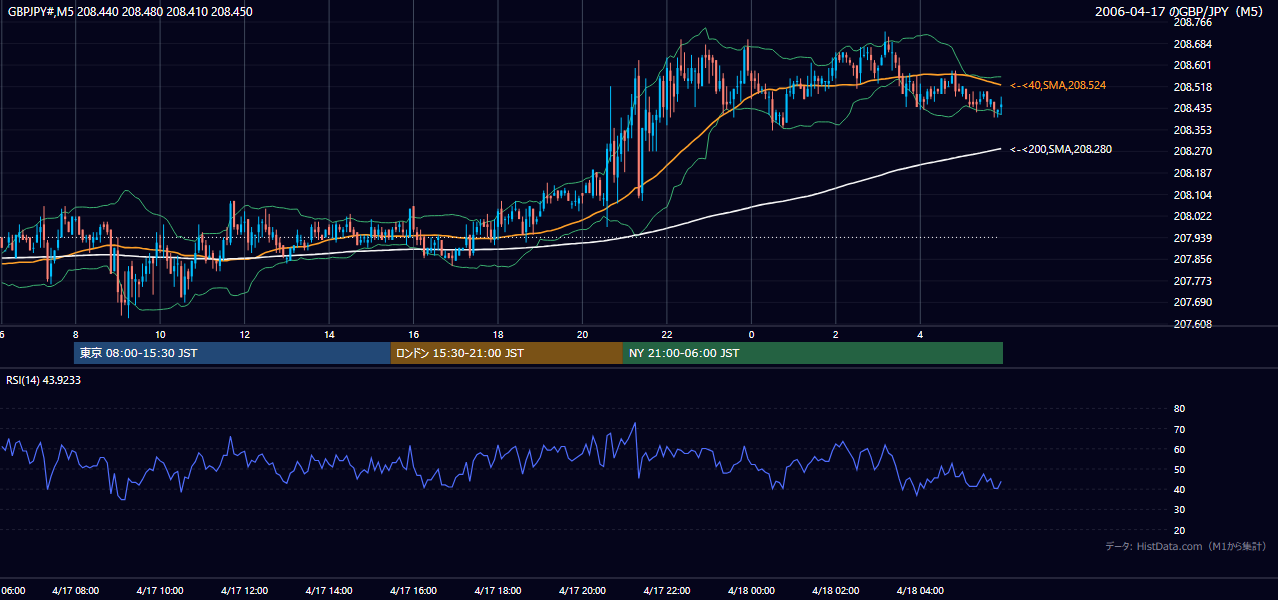Click the RSI(14) 43.9233 indicator label
Viewport: 1278px width, 600px height.
click(44, 380)
